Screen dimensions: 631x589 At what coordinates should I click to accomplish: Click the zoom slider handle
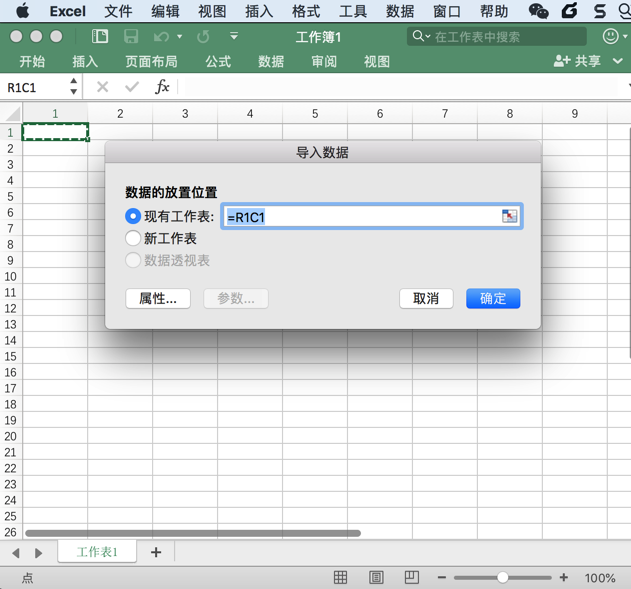pyautogui.click(x=502, y=578)
